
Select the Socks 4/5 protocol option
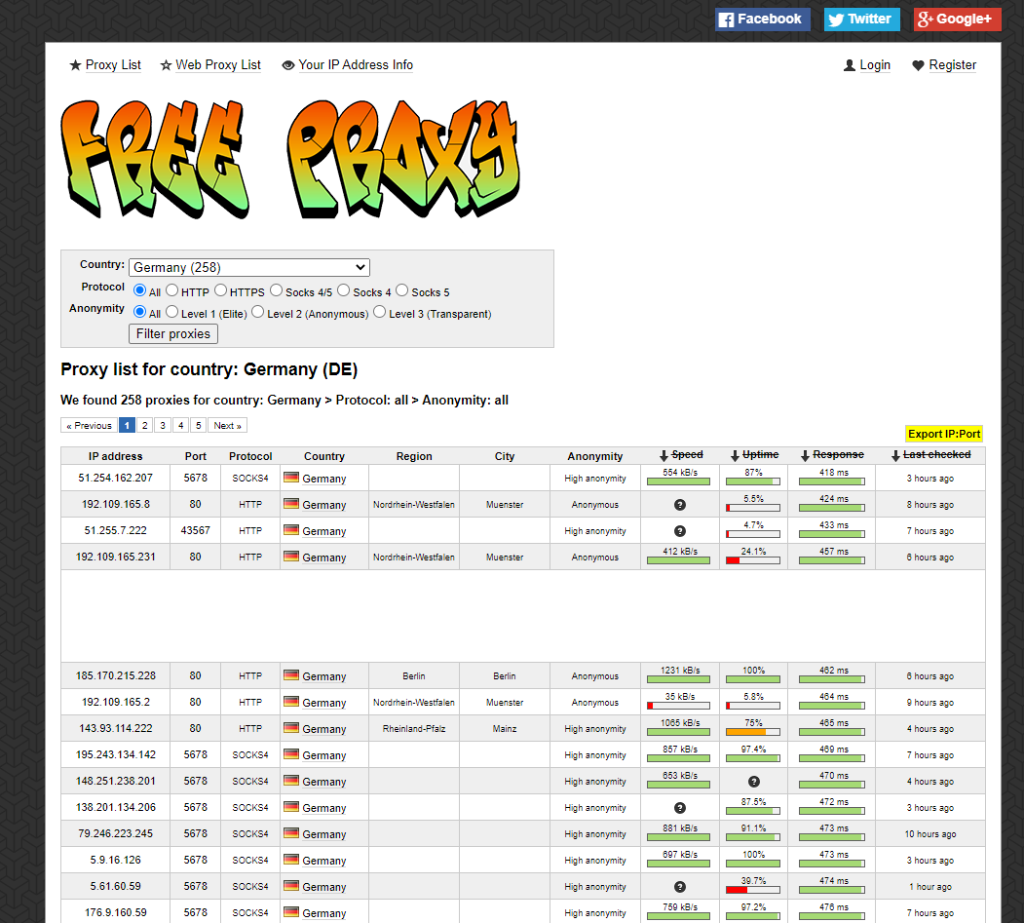[276, 290]
